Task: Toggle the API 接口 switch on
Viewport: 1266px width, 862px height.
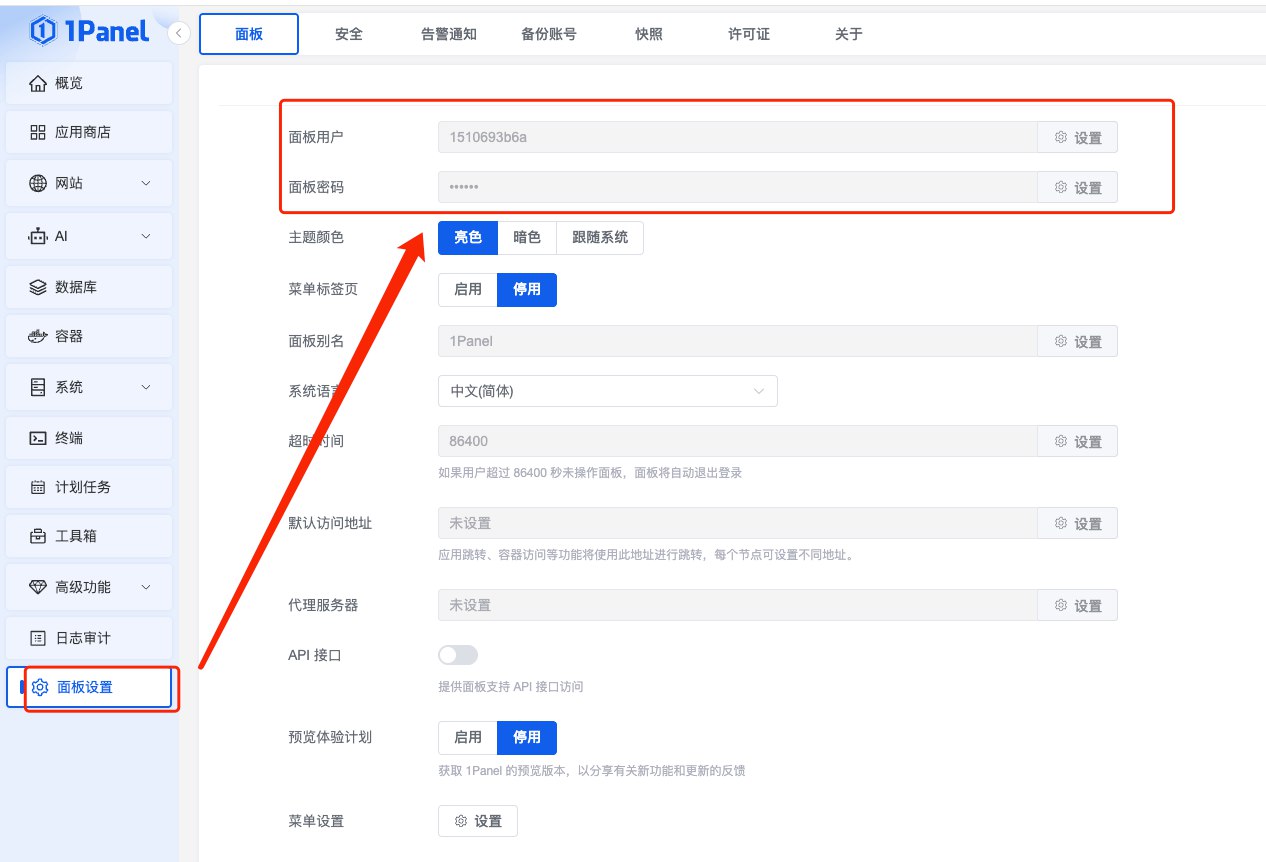Action: point(457,654)
